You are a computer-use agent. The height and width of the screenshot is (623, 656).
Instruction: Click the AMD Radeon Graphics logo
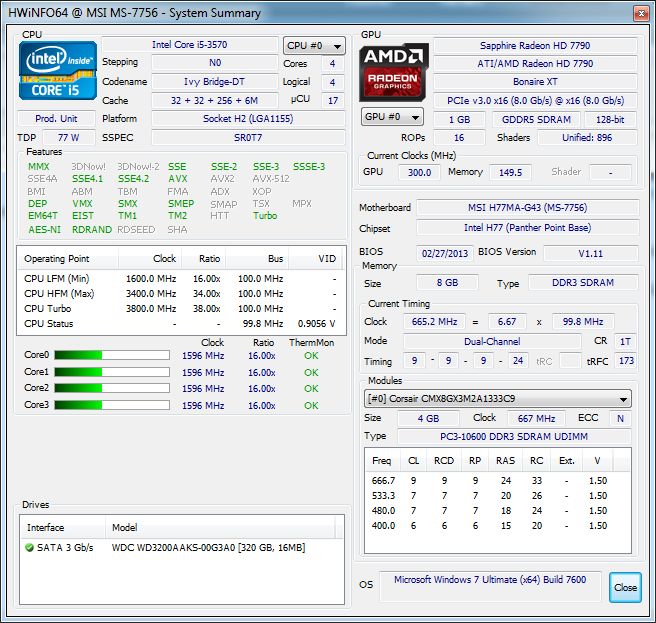pos(393,72)
